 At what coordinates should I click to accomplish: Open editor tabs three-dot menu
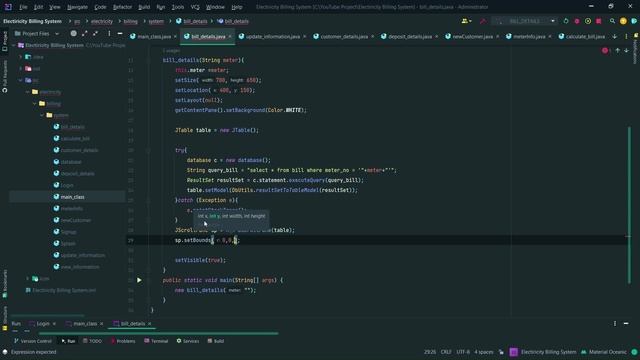626,36
